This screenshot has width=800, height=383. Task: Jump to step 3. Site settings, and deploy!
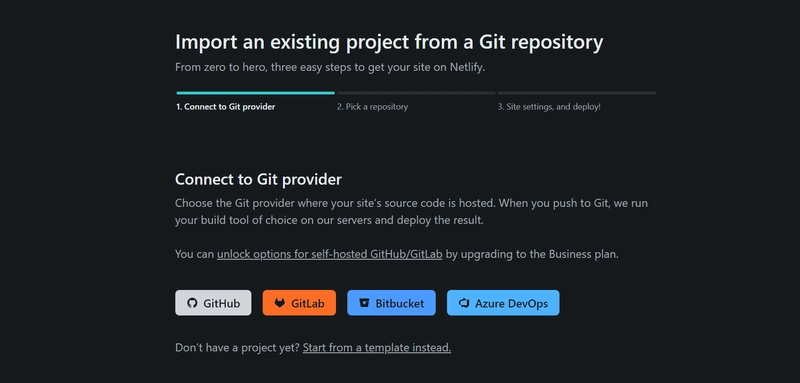click(x=549, y=107)
